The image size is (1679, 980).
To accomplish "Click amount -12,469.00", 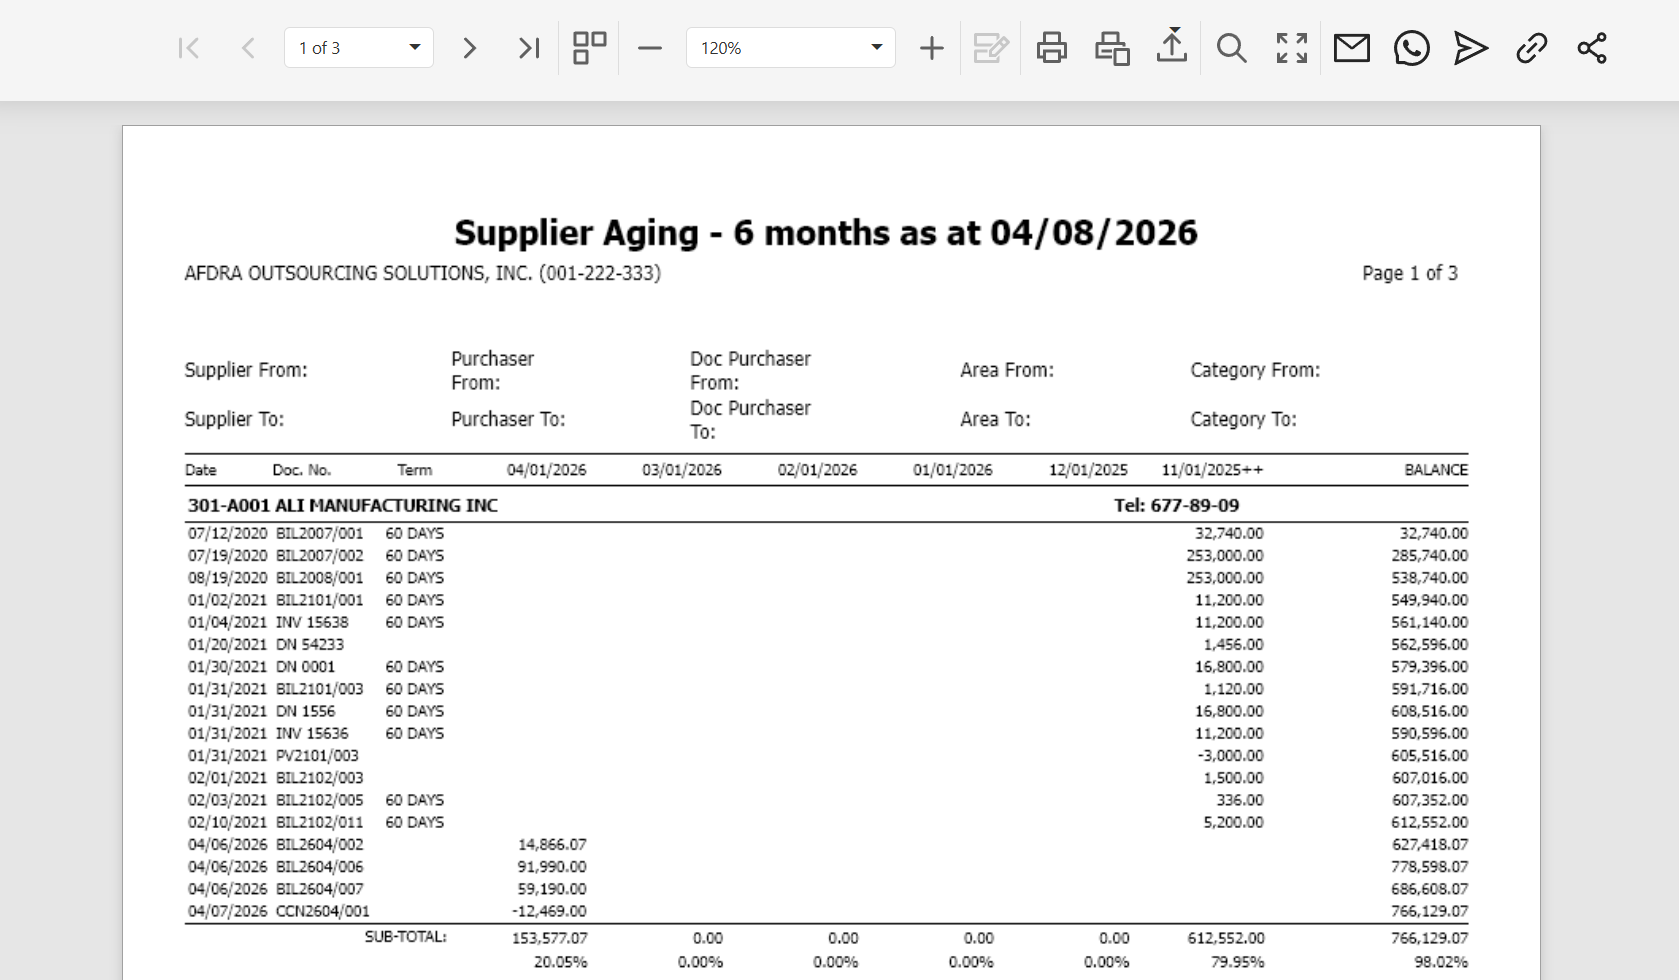I will coord(549,911).
